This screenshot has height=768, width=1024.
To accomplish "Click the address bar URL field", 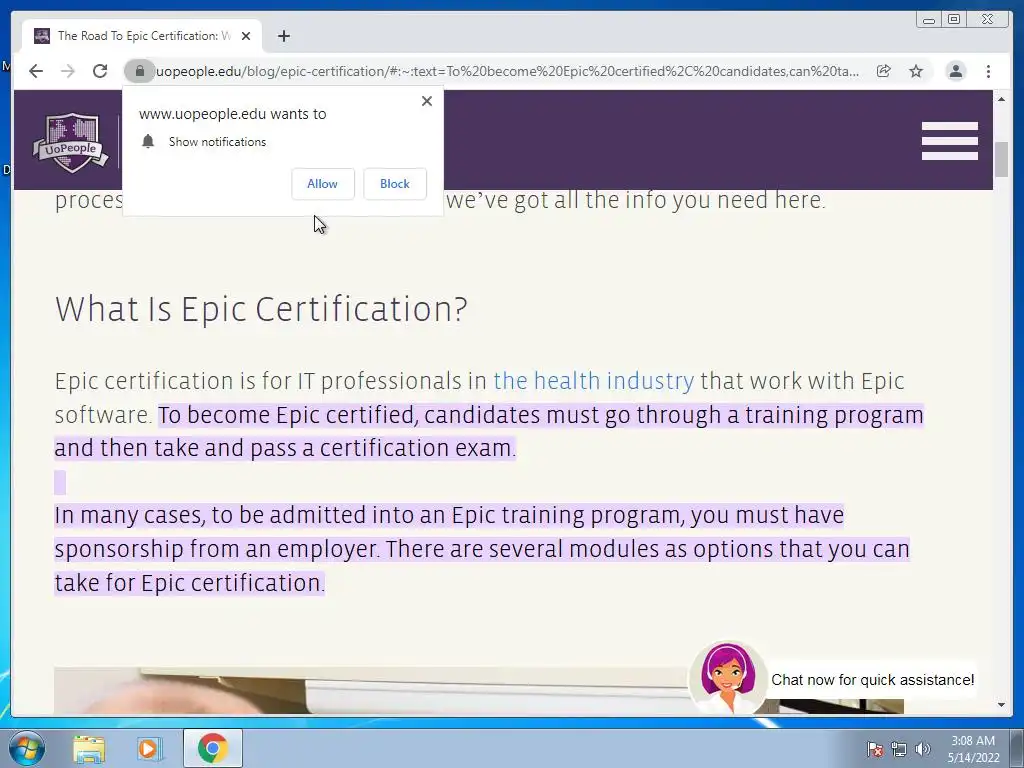I will (507, 71).
